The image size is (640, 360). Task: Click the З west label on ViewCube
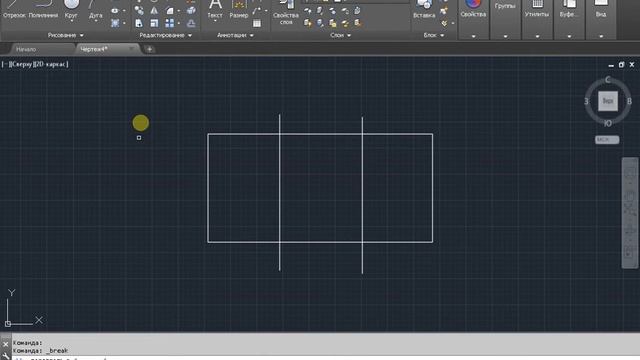tap(587, 101)
